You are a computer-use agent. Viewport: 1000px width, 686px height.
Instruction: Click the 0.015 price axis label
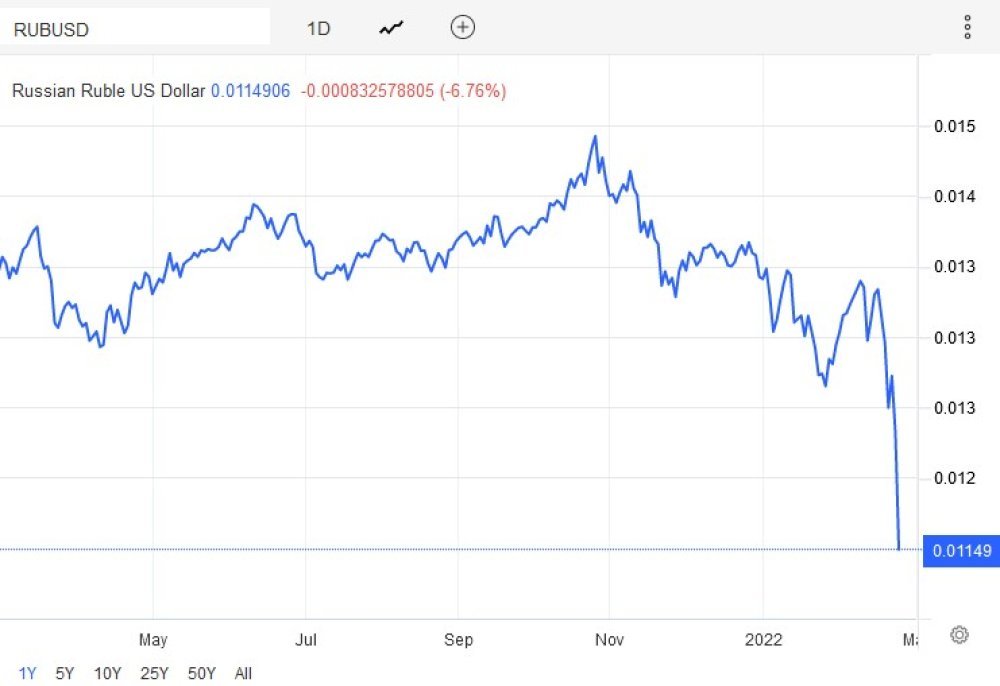[955, 126]
